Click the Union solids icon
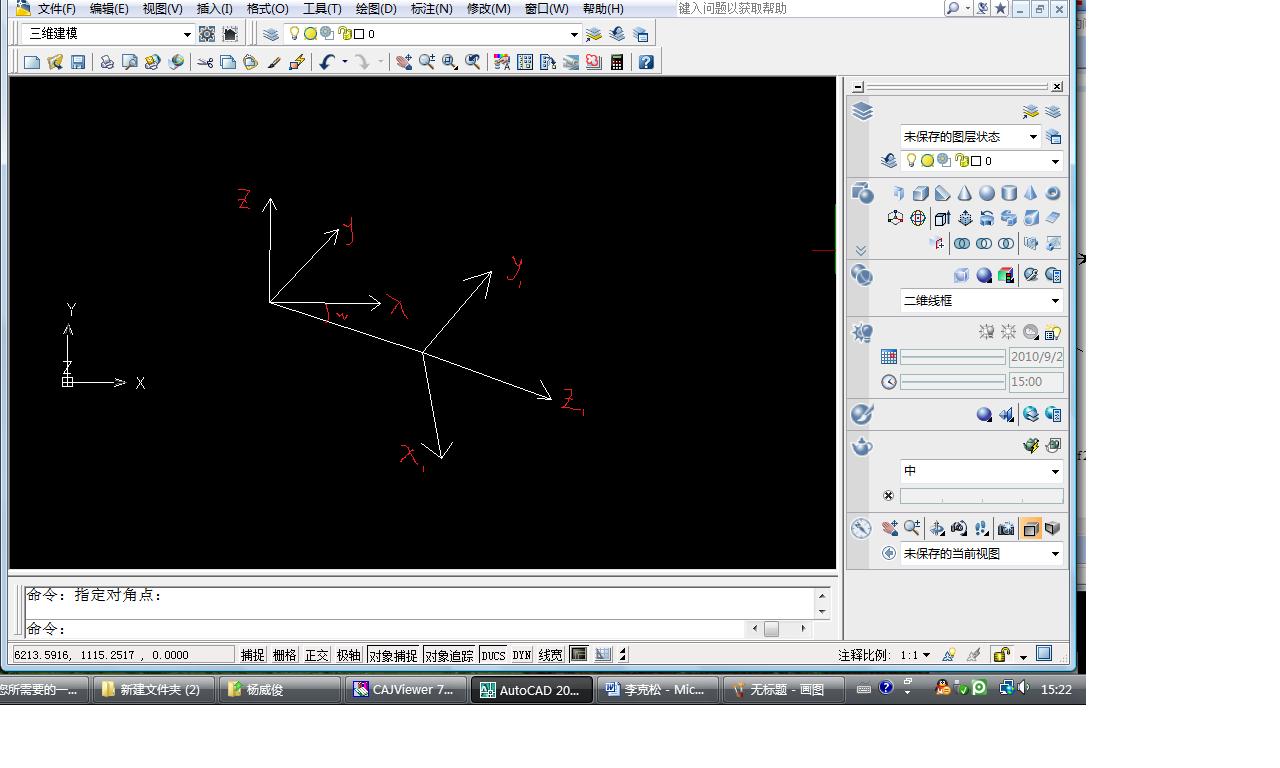 pos(962,243)
